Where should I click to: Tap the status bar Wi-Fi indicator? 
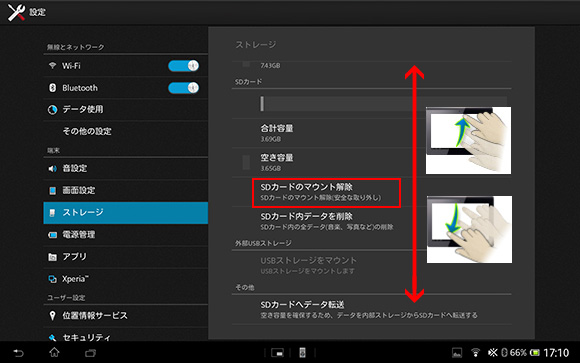pos(476,353)
